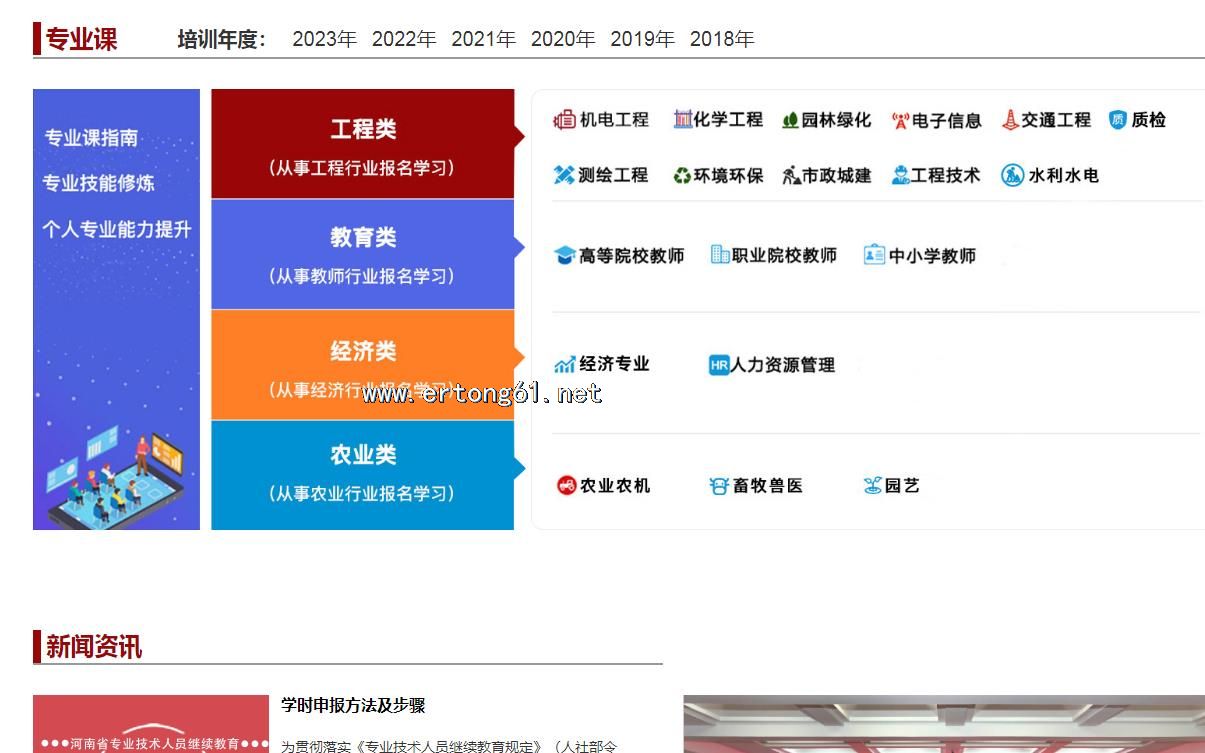
Task: Select the 2020年 training year tab
Action: pyautogui.click(x=562, y=39)
